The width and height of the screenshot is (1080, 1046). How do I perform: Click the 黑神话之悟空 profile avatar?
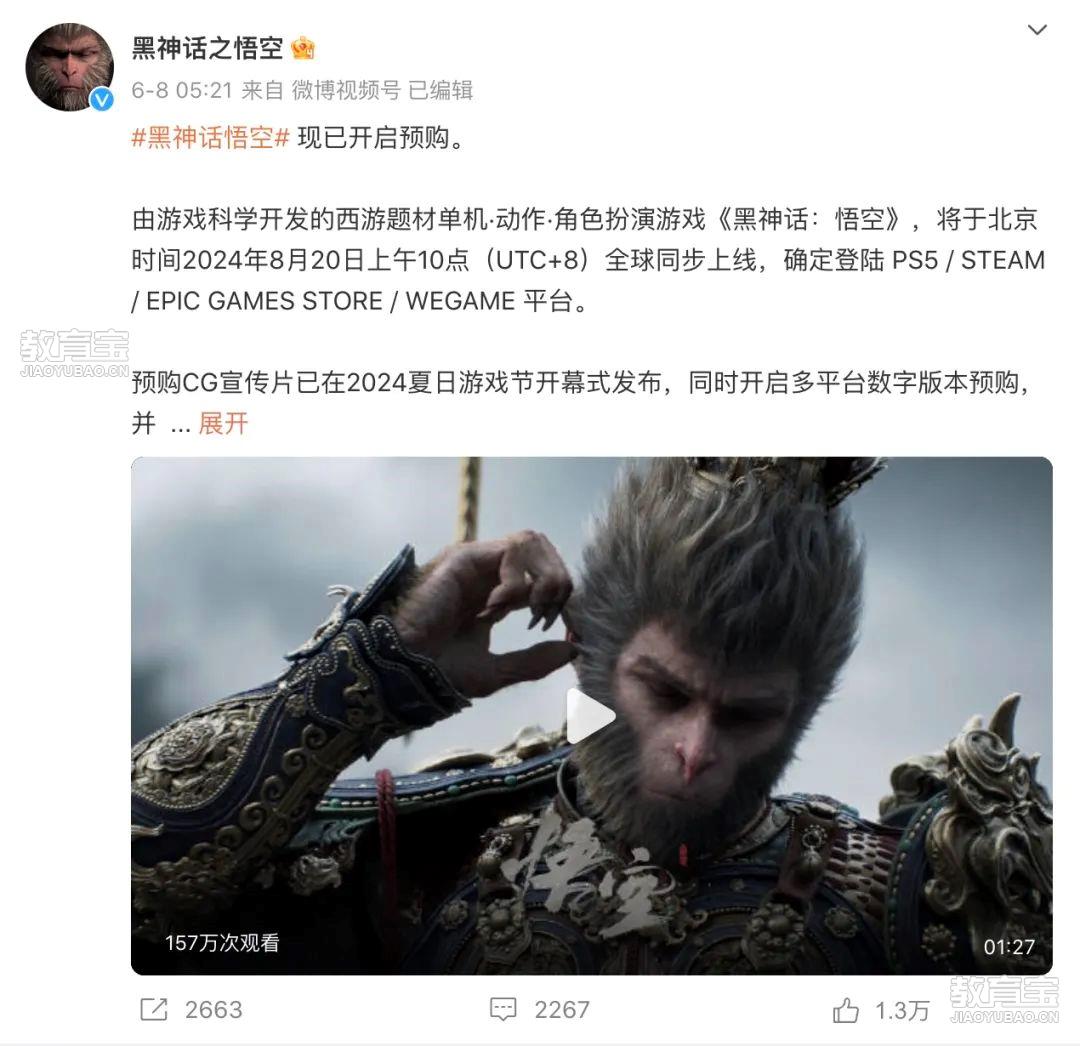point(69,67)
